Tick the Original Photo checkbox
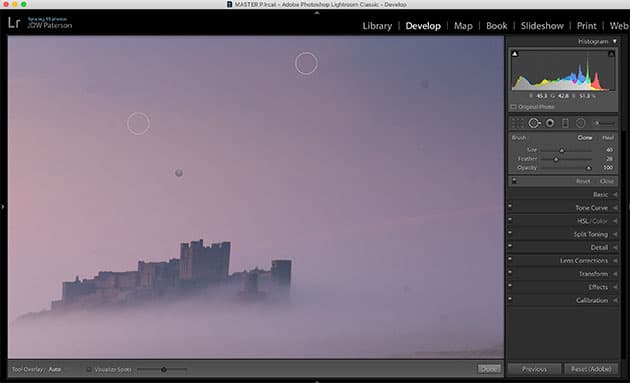This screenshot has width=630, height=383. 513,107
